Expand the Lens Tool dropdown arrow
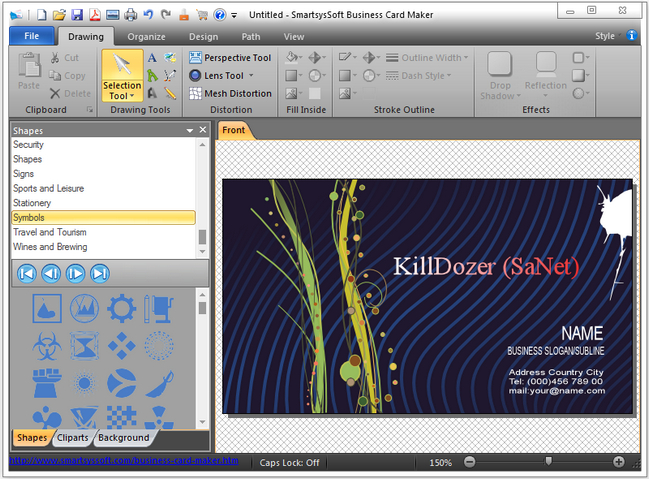Viewport: 649px width, 479px height. pos(251,75)
